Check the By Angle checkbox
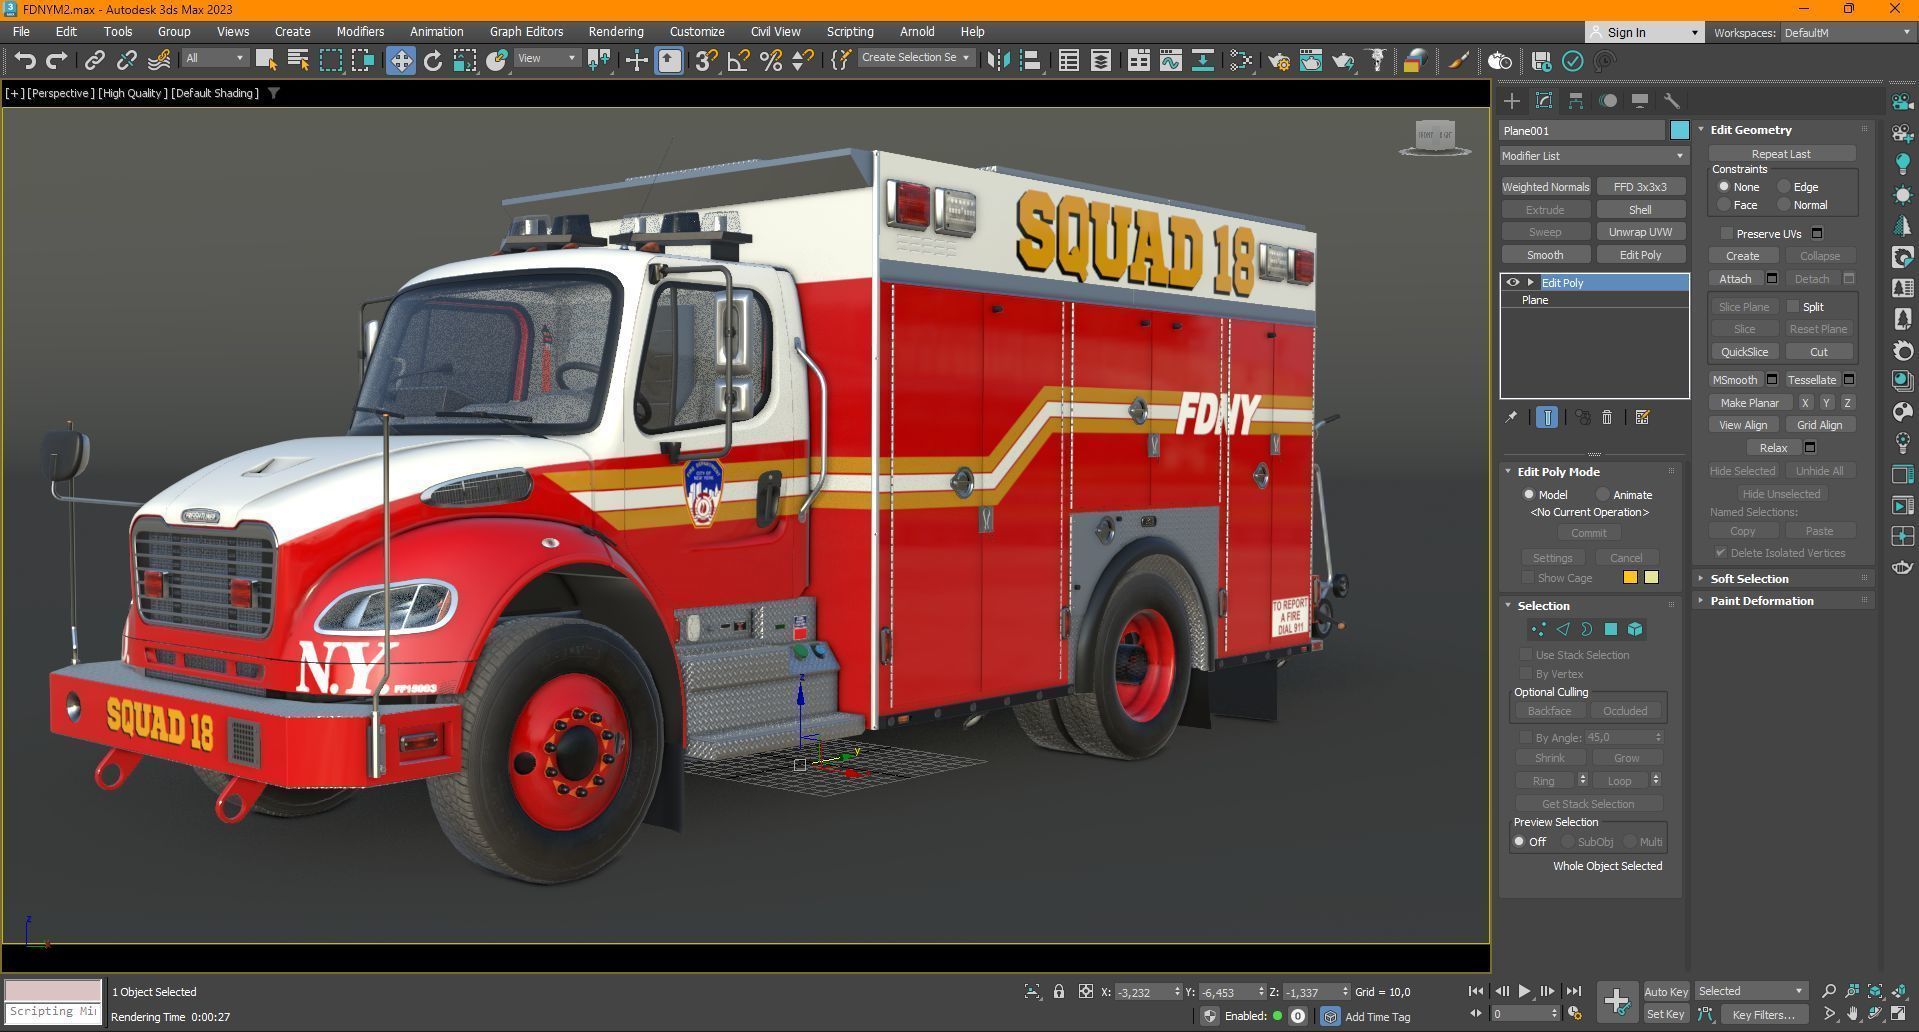Screen dimensions: 1919x1032 click(x=1526, y=737)
